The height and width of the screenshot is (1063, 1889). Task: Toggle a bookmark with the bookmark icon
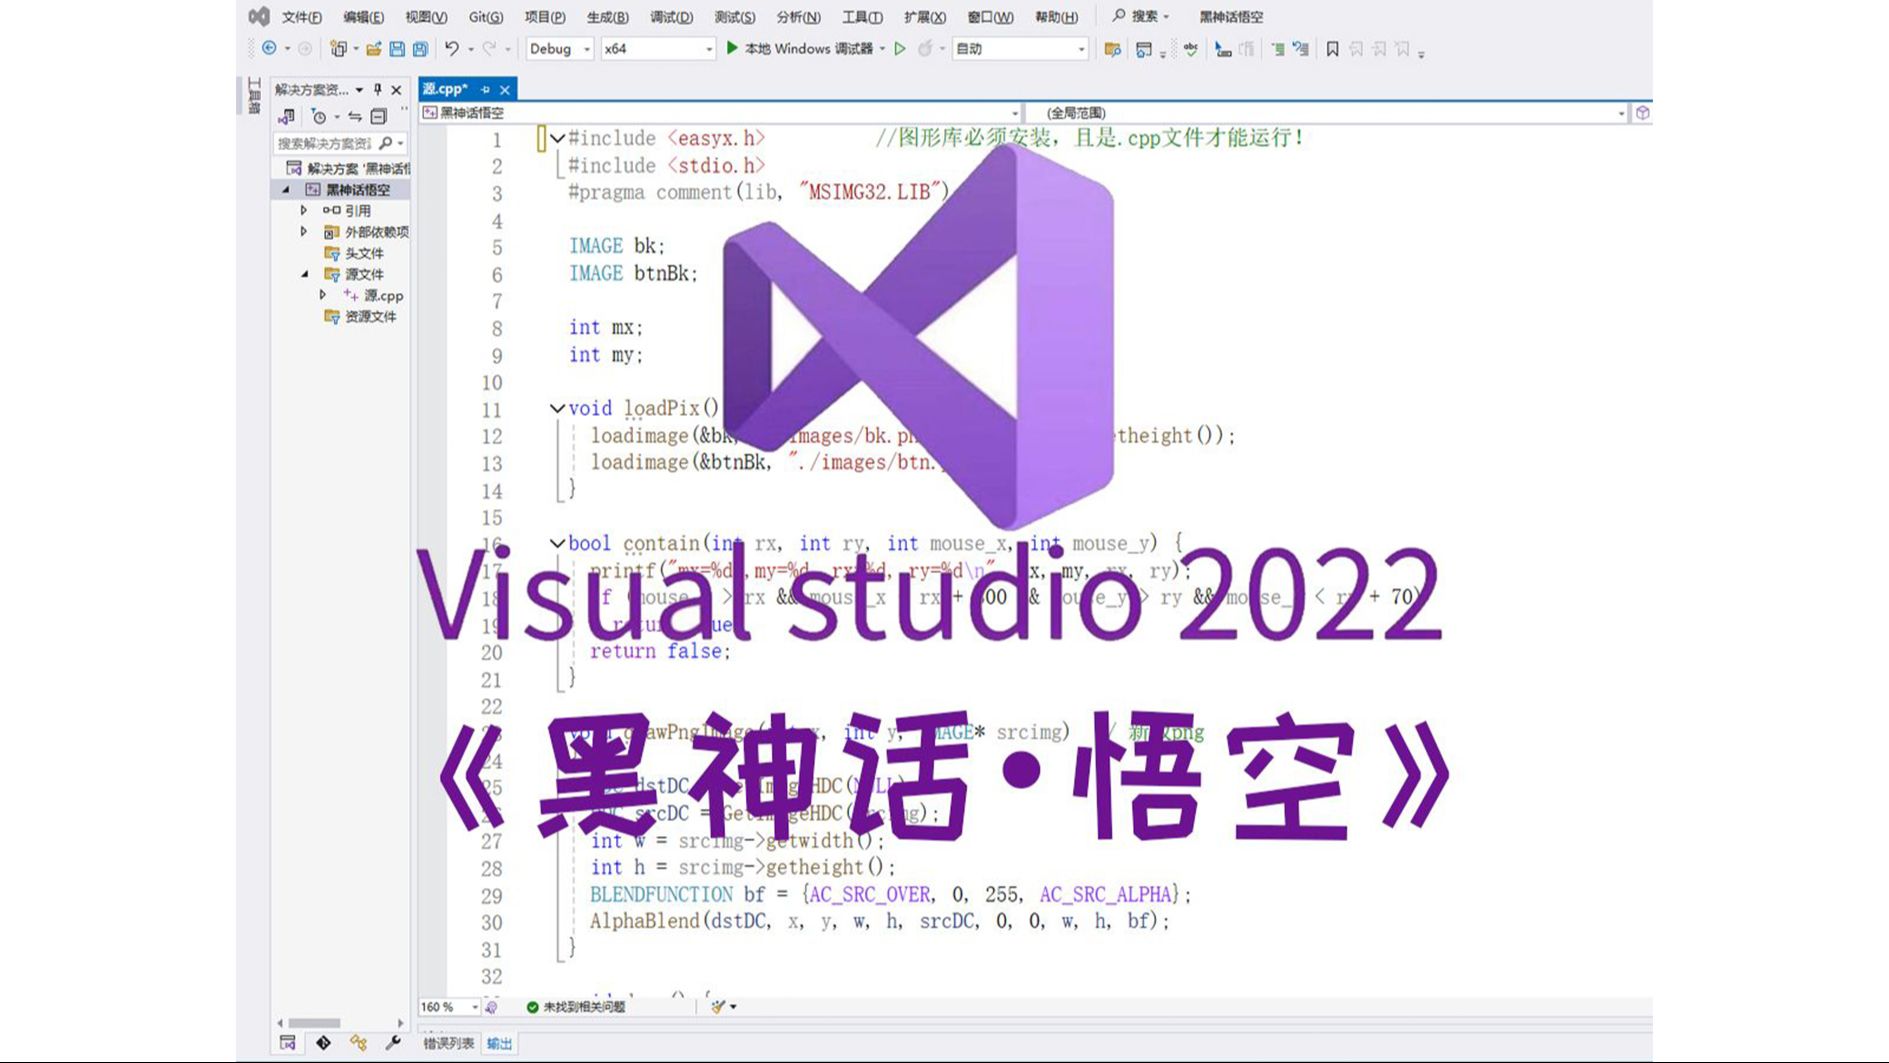[1332, 49]
